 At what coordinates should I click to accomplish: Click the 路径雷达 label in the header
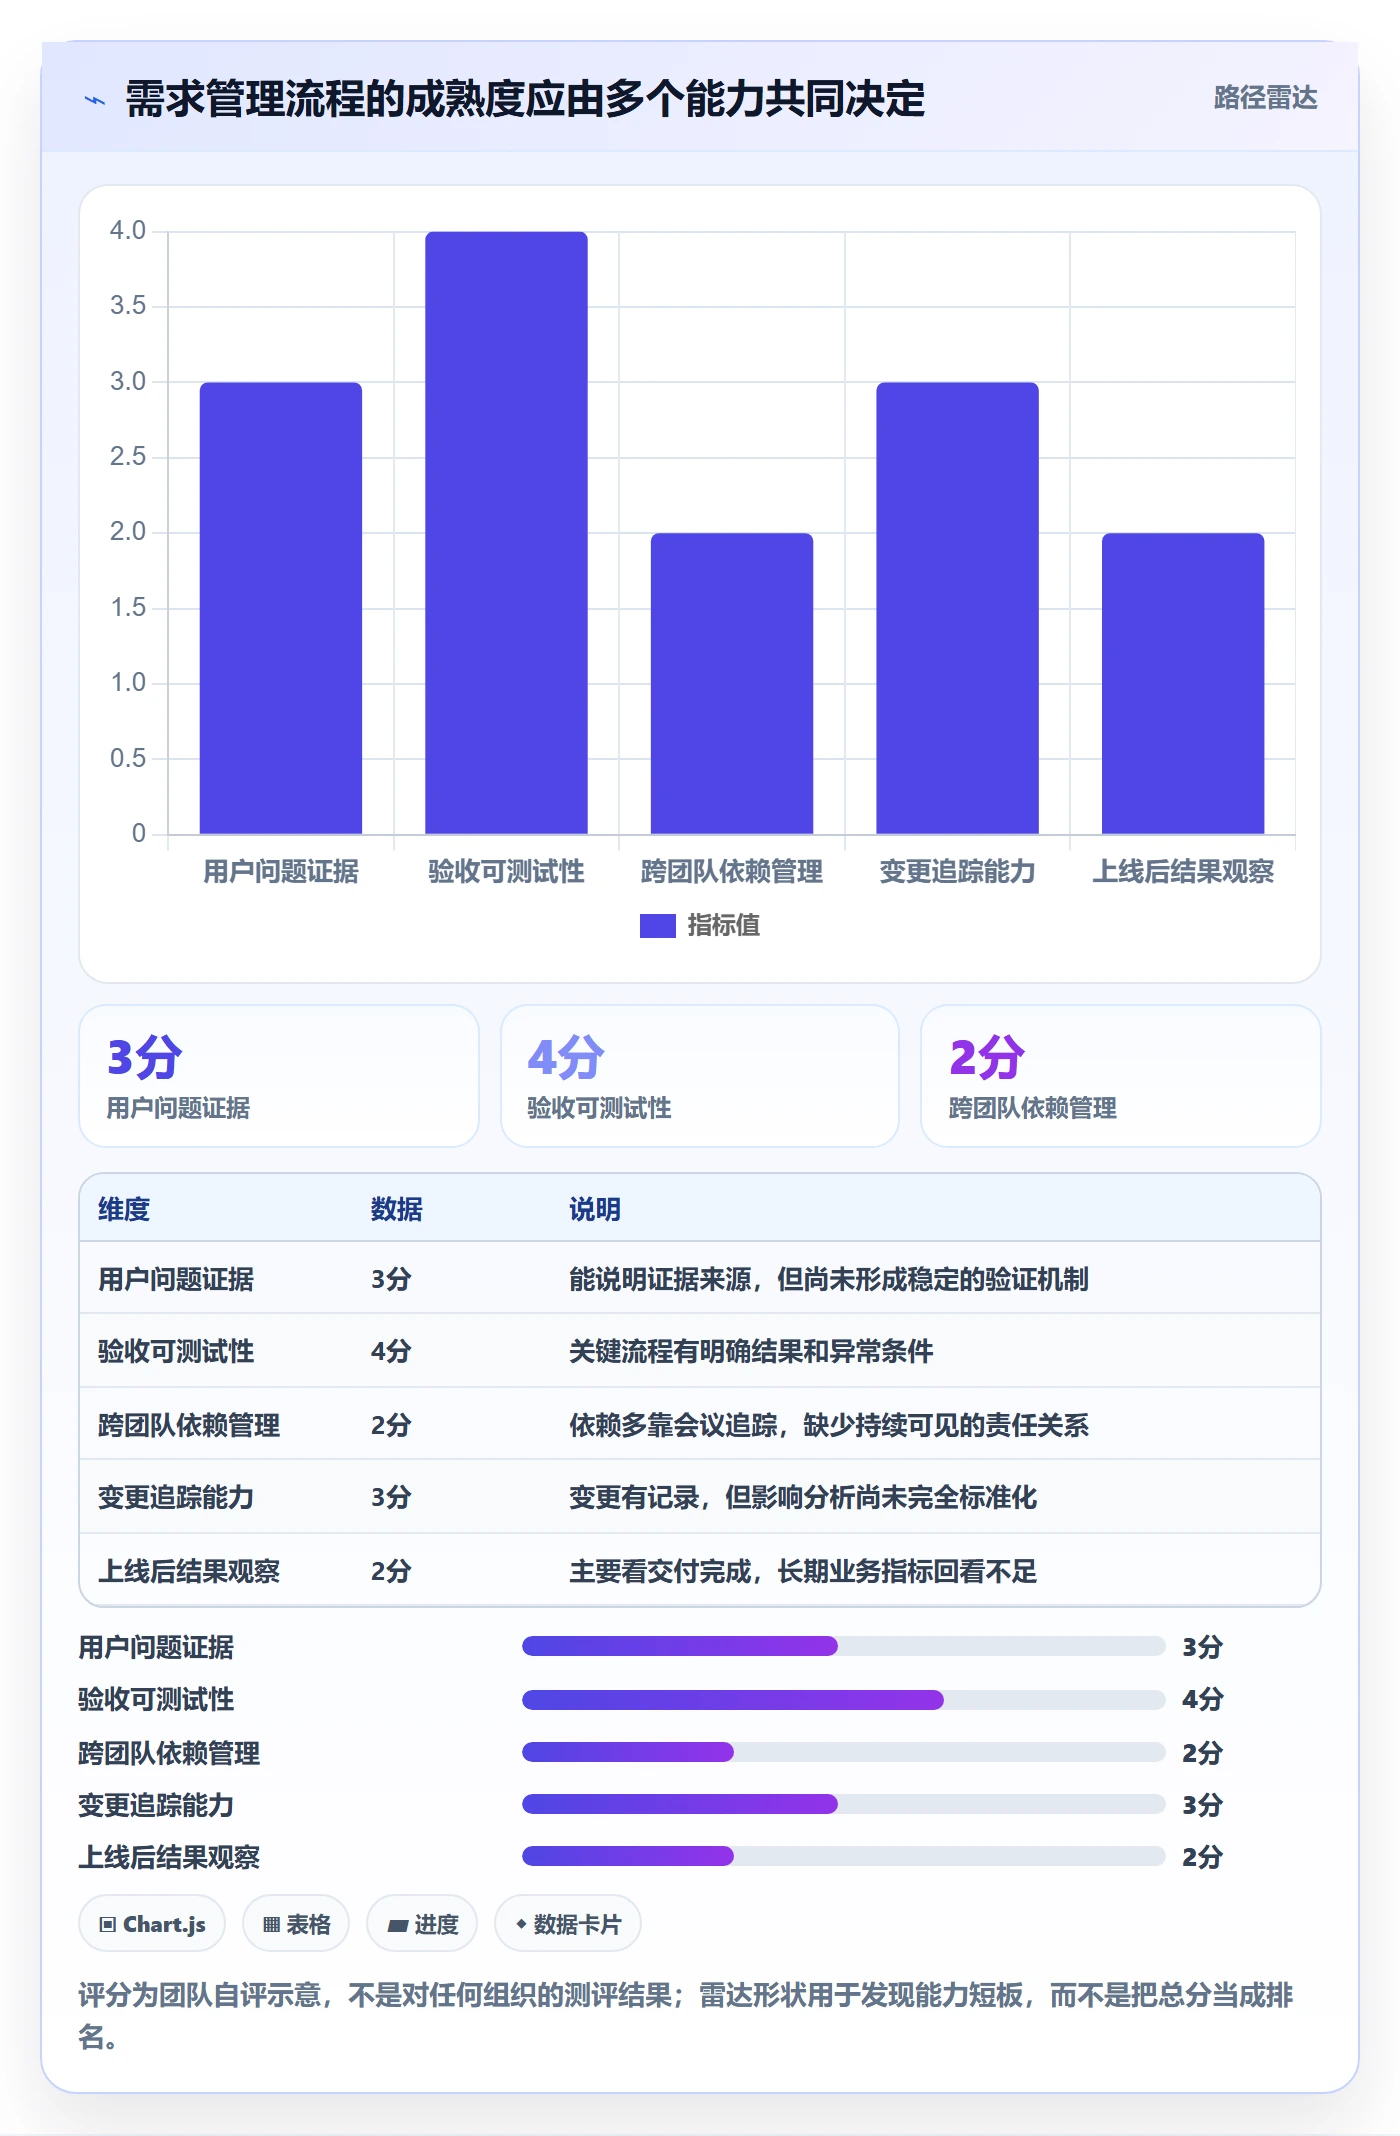[x=1265, y=98]
